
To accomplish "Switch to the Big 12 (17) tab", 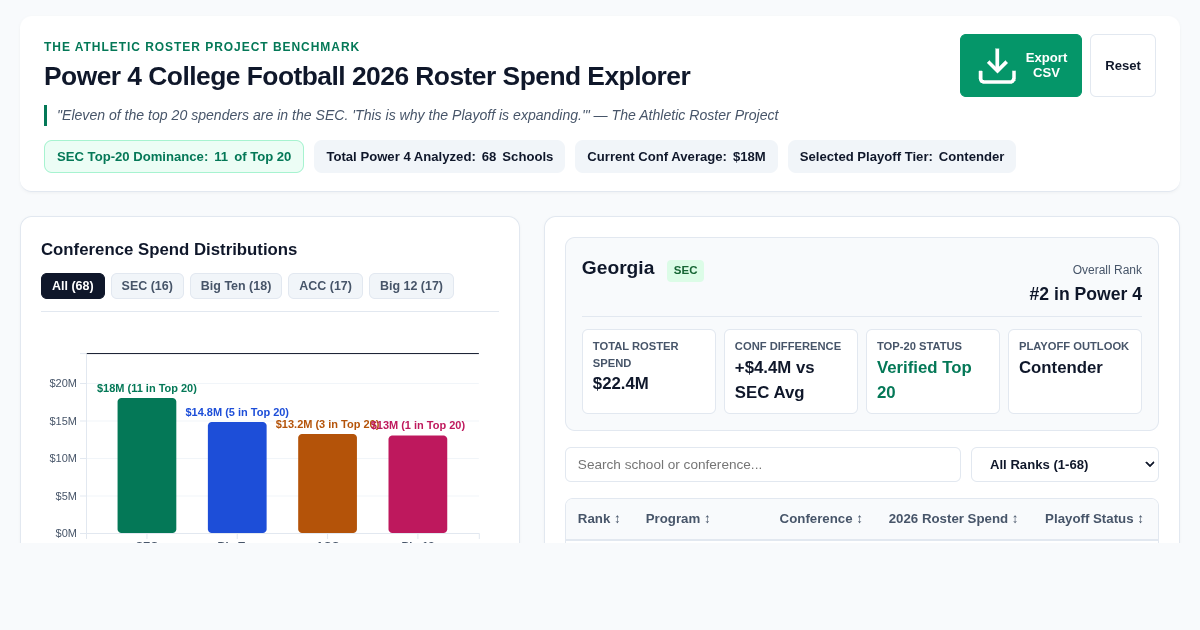I will point(411,286).
